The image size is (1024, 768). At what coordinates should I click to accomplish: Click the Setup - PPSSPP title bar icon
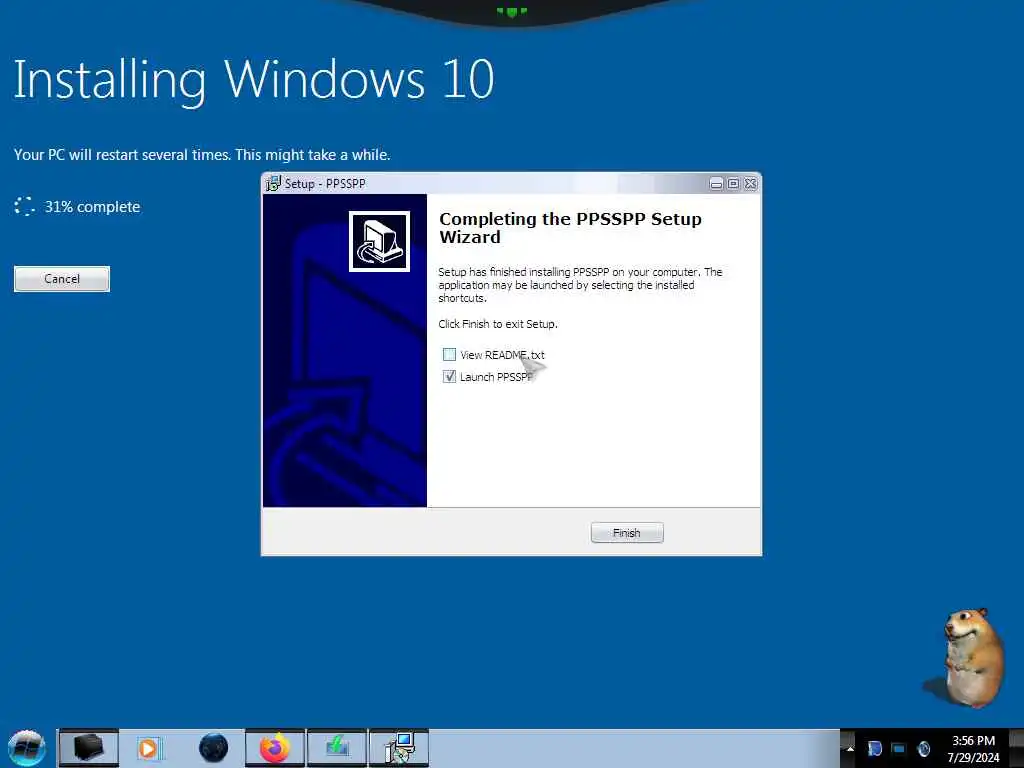click(273, 184)
